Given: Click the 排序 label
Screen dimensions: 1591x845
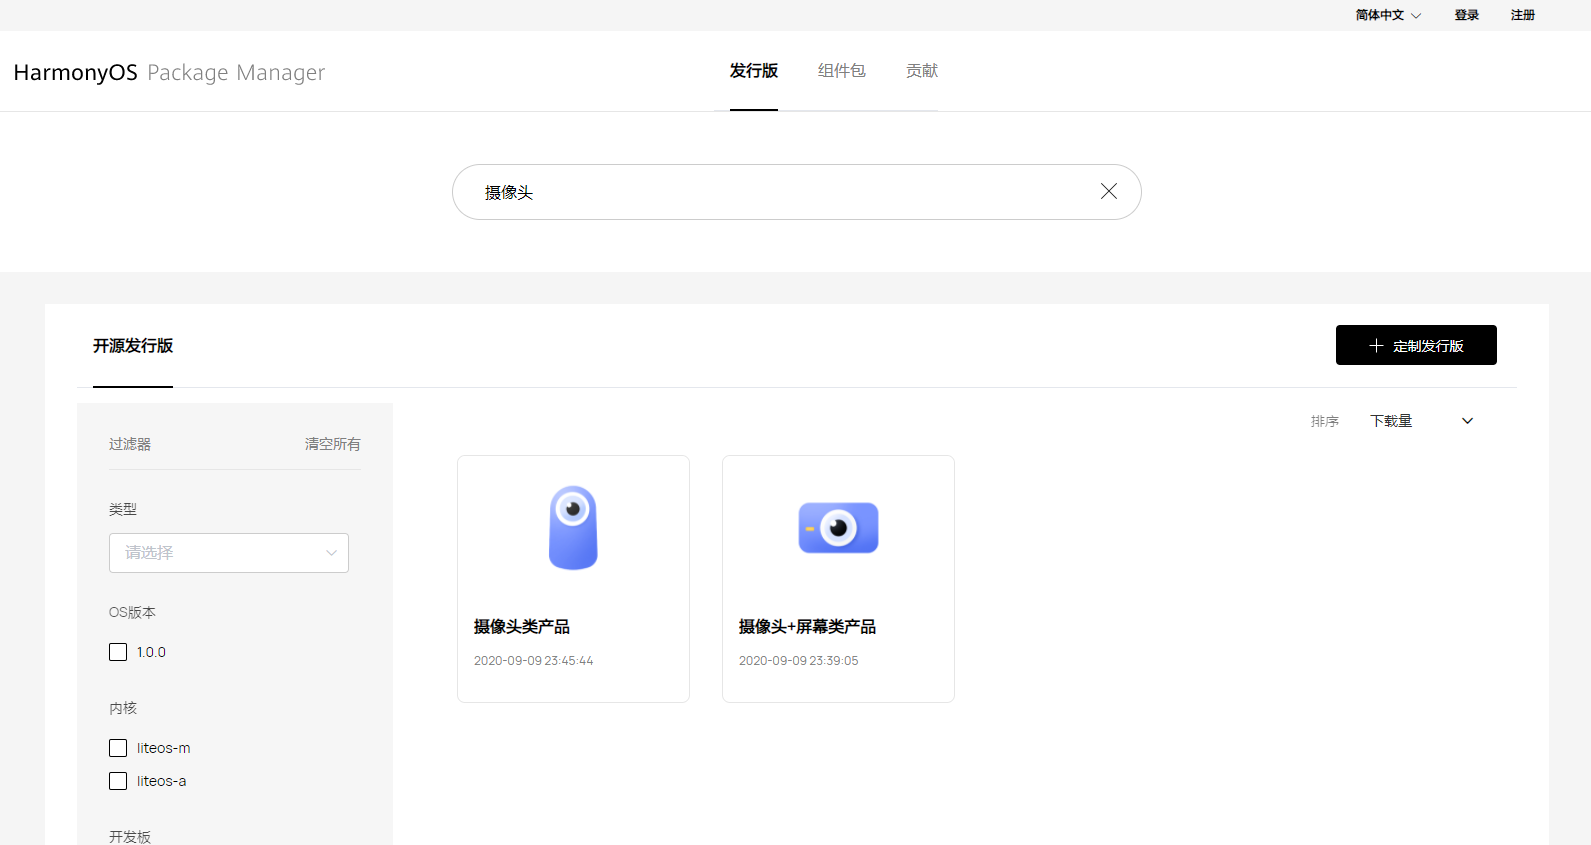Looking at the screenshot, I should 1325,422.
